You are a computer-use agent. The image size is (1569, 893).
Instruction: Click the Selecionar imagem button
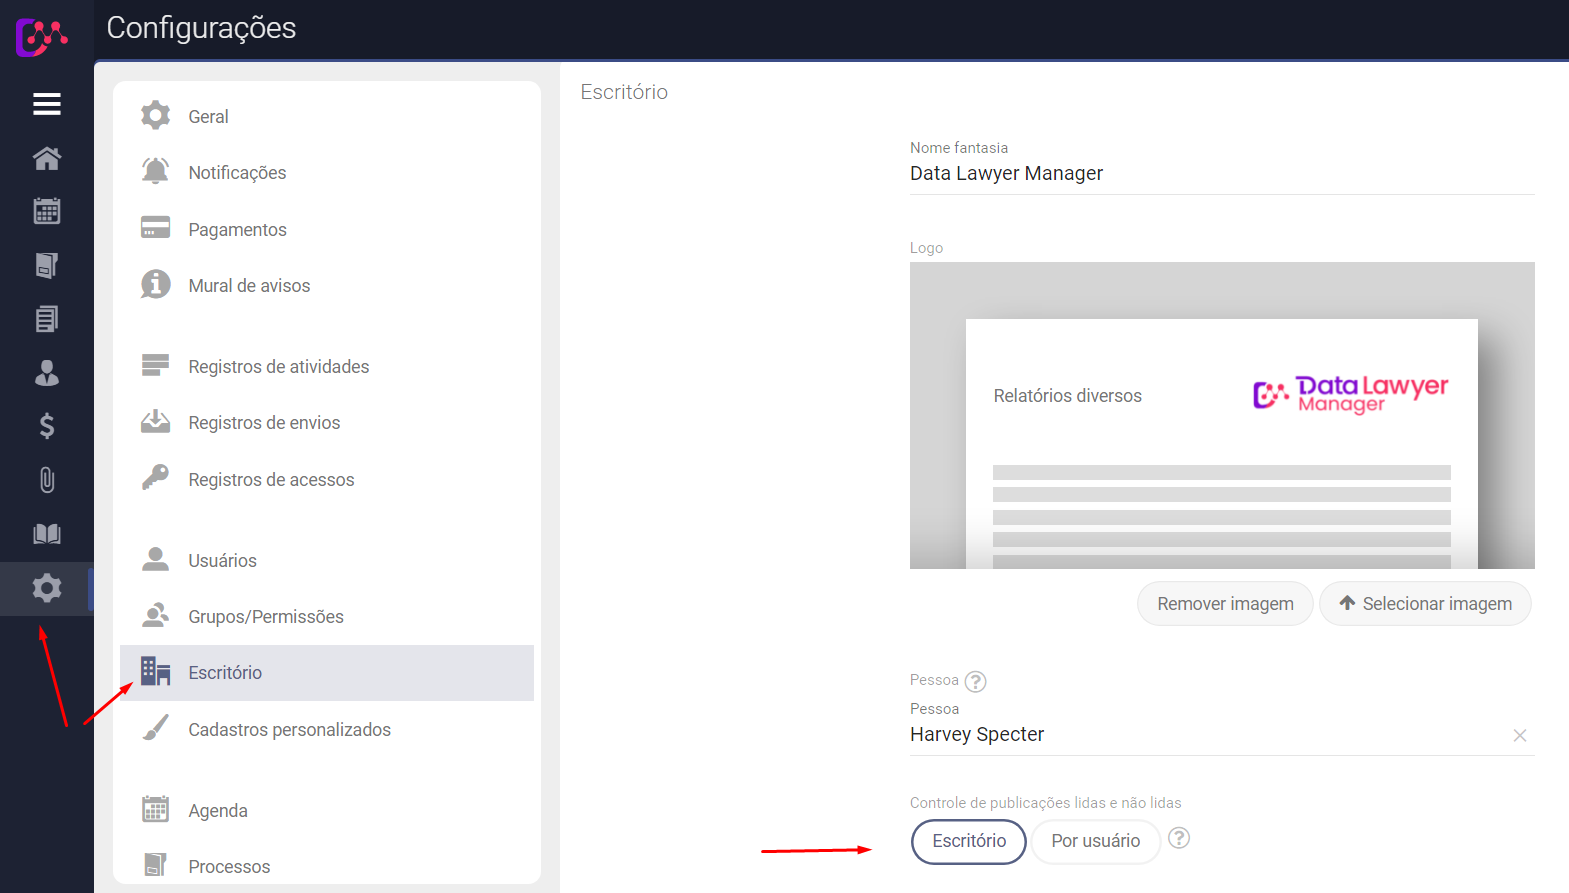(1425, 604)
